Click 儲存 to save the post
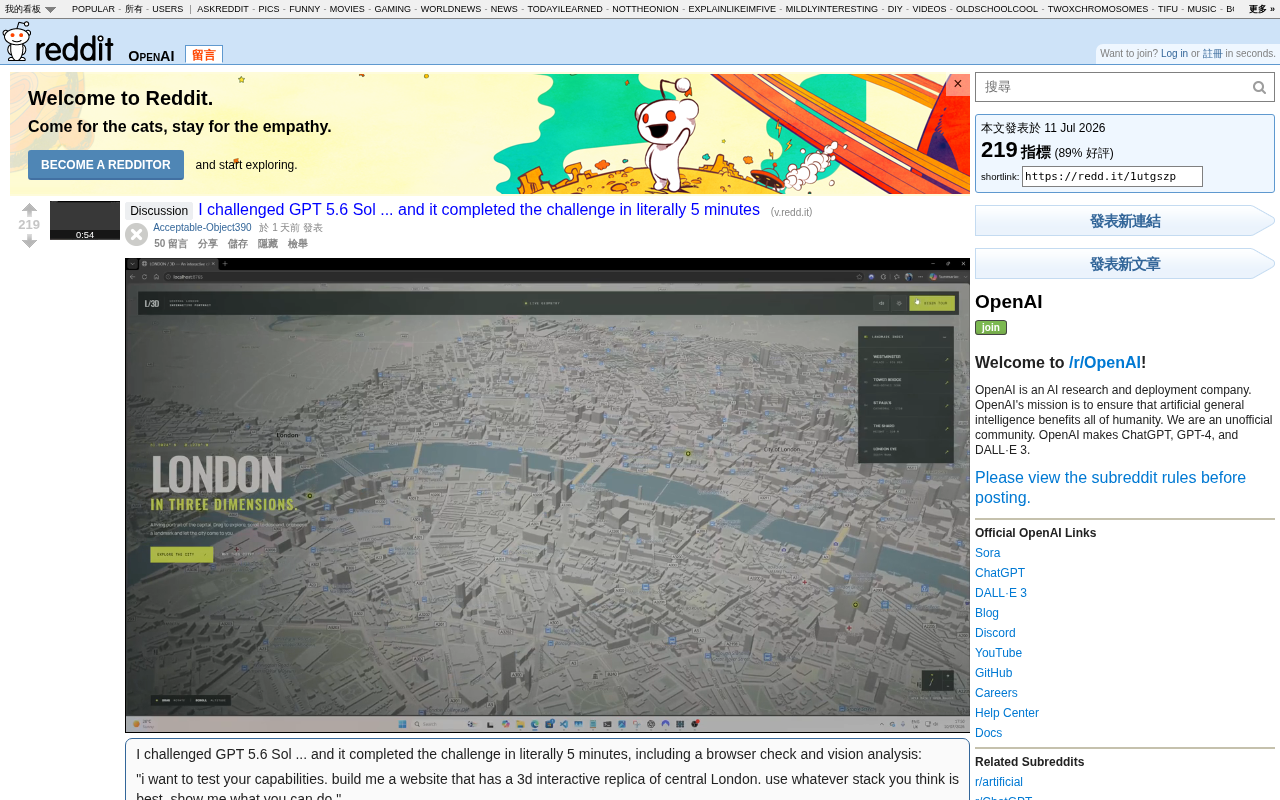Screen dimensions: 1280x800 click(238, 244)
